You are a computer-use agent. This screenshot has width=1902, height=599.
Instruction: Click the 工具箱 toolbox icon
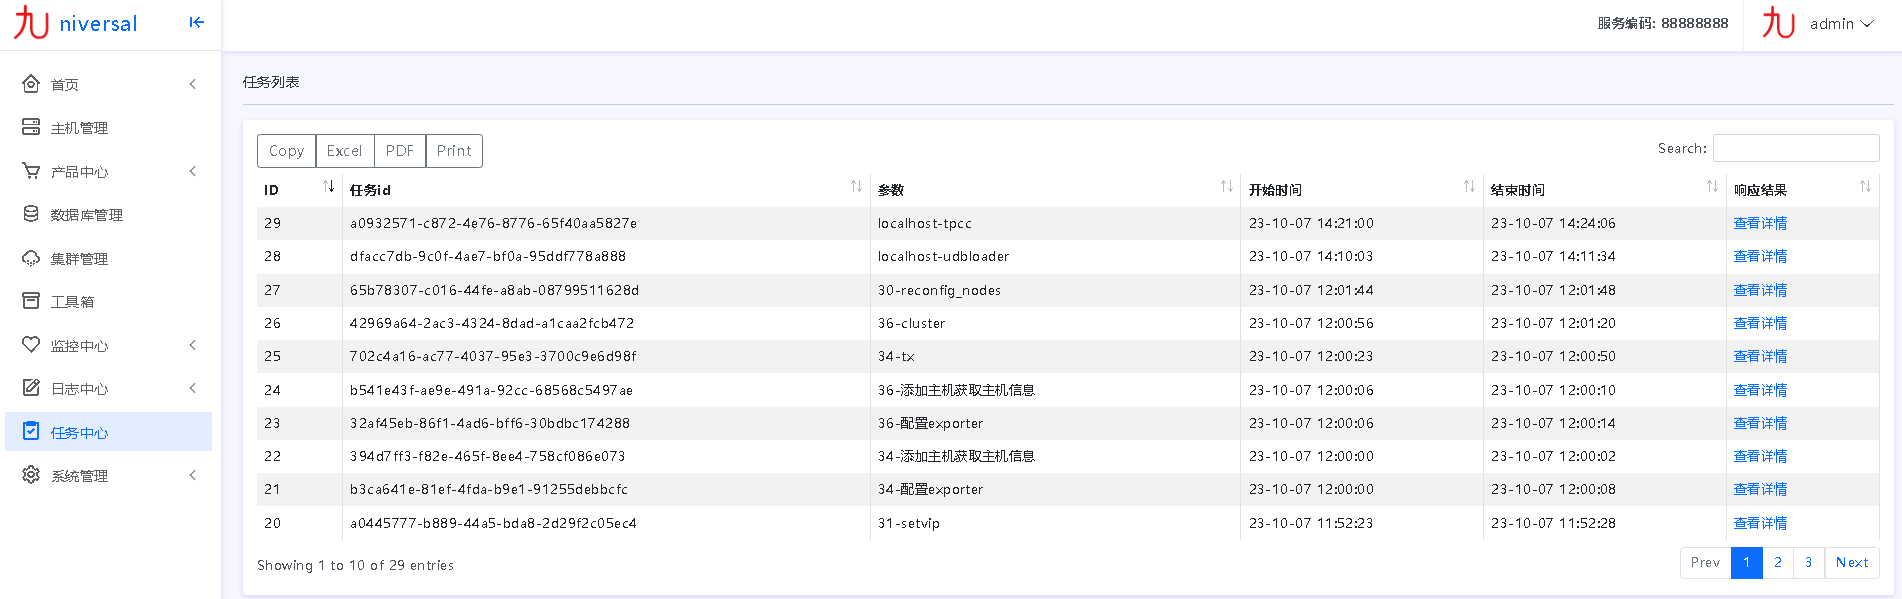coord(31,301)
